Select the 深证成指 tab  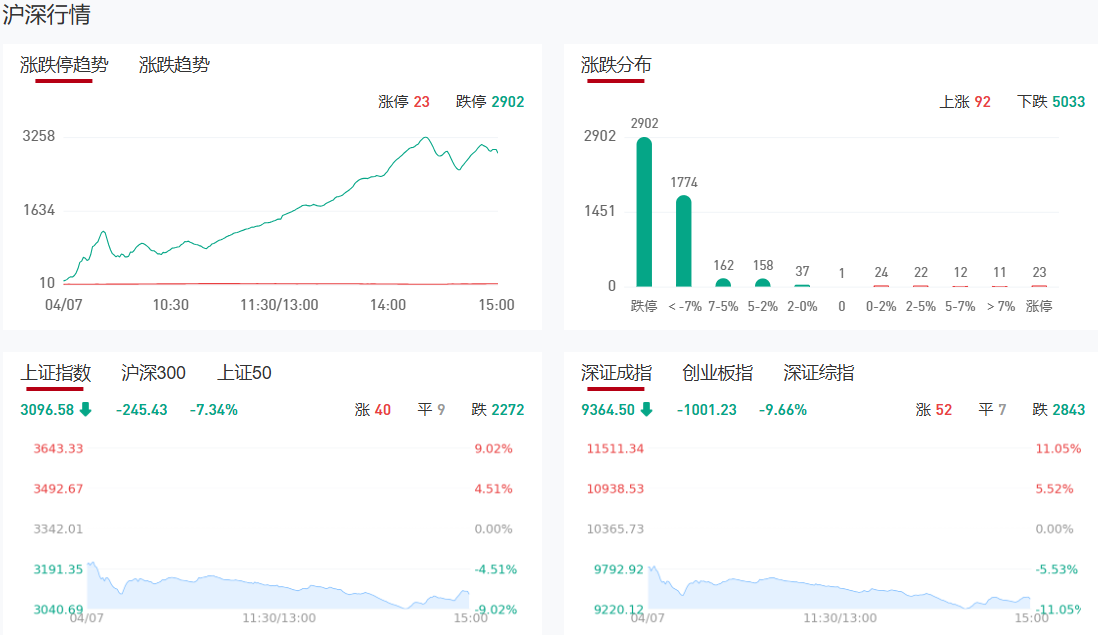[616, 373]
